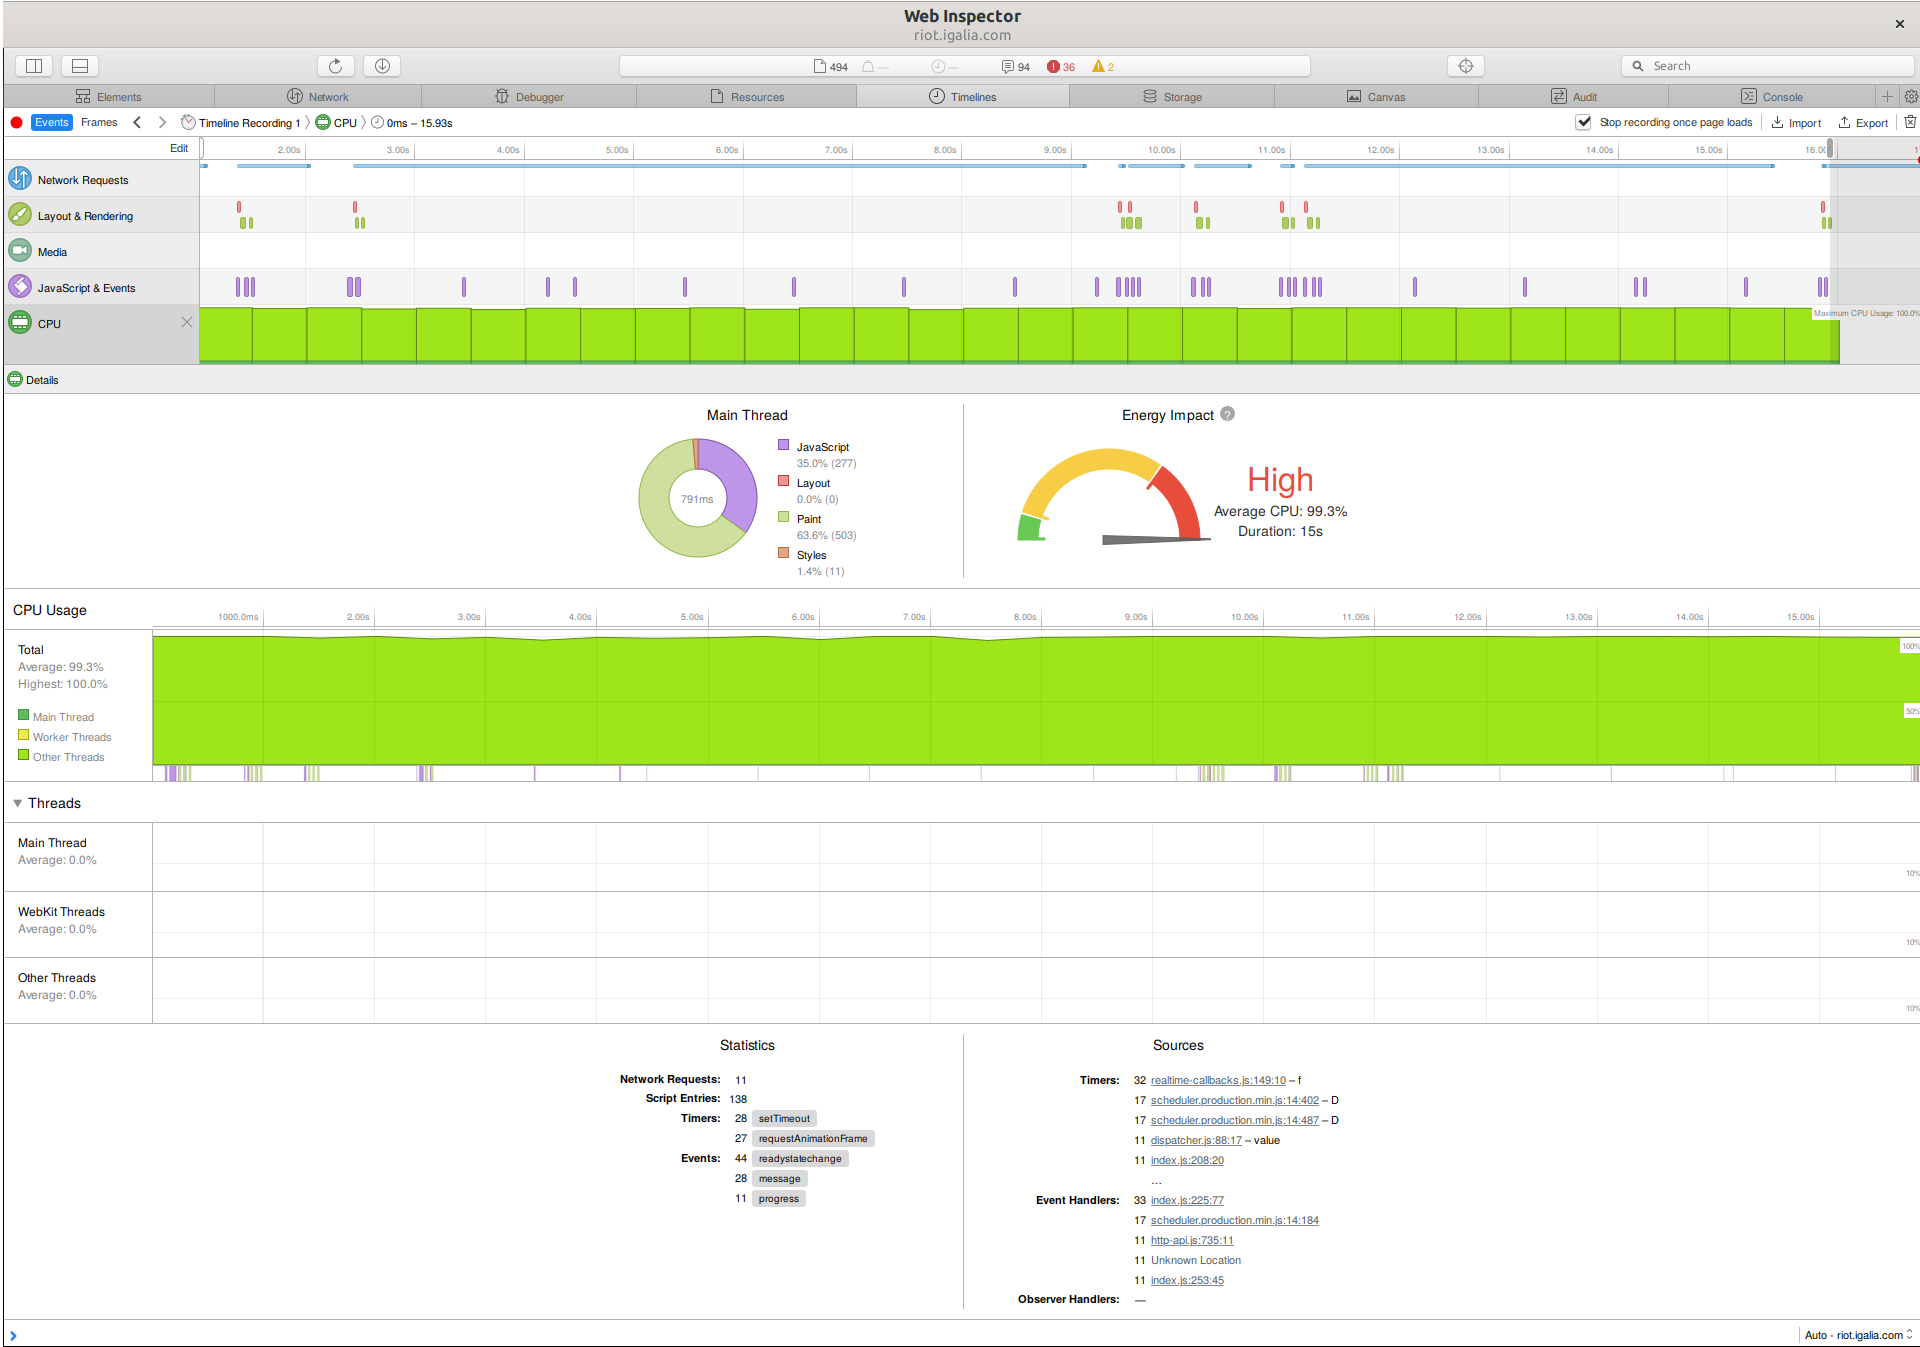Screen dimensions: 1920x1347
Task: Click the Media timeline icon
Action: tap(20, 251)
